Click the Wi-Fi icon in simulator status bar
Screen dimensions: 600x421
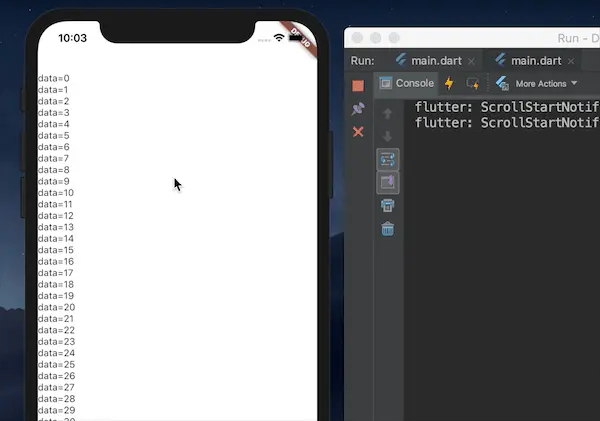click(x=279, y=38)
